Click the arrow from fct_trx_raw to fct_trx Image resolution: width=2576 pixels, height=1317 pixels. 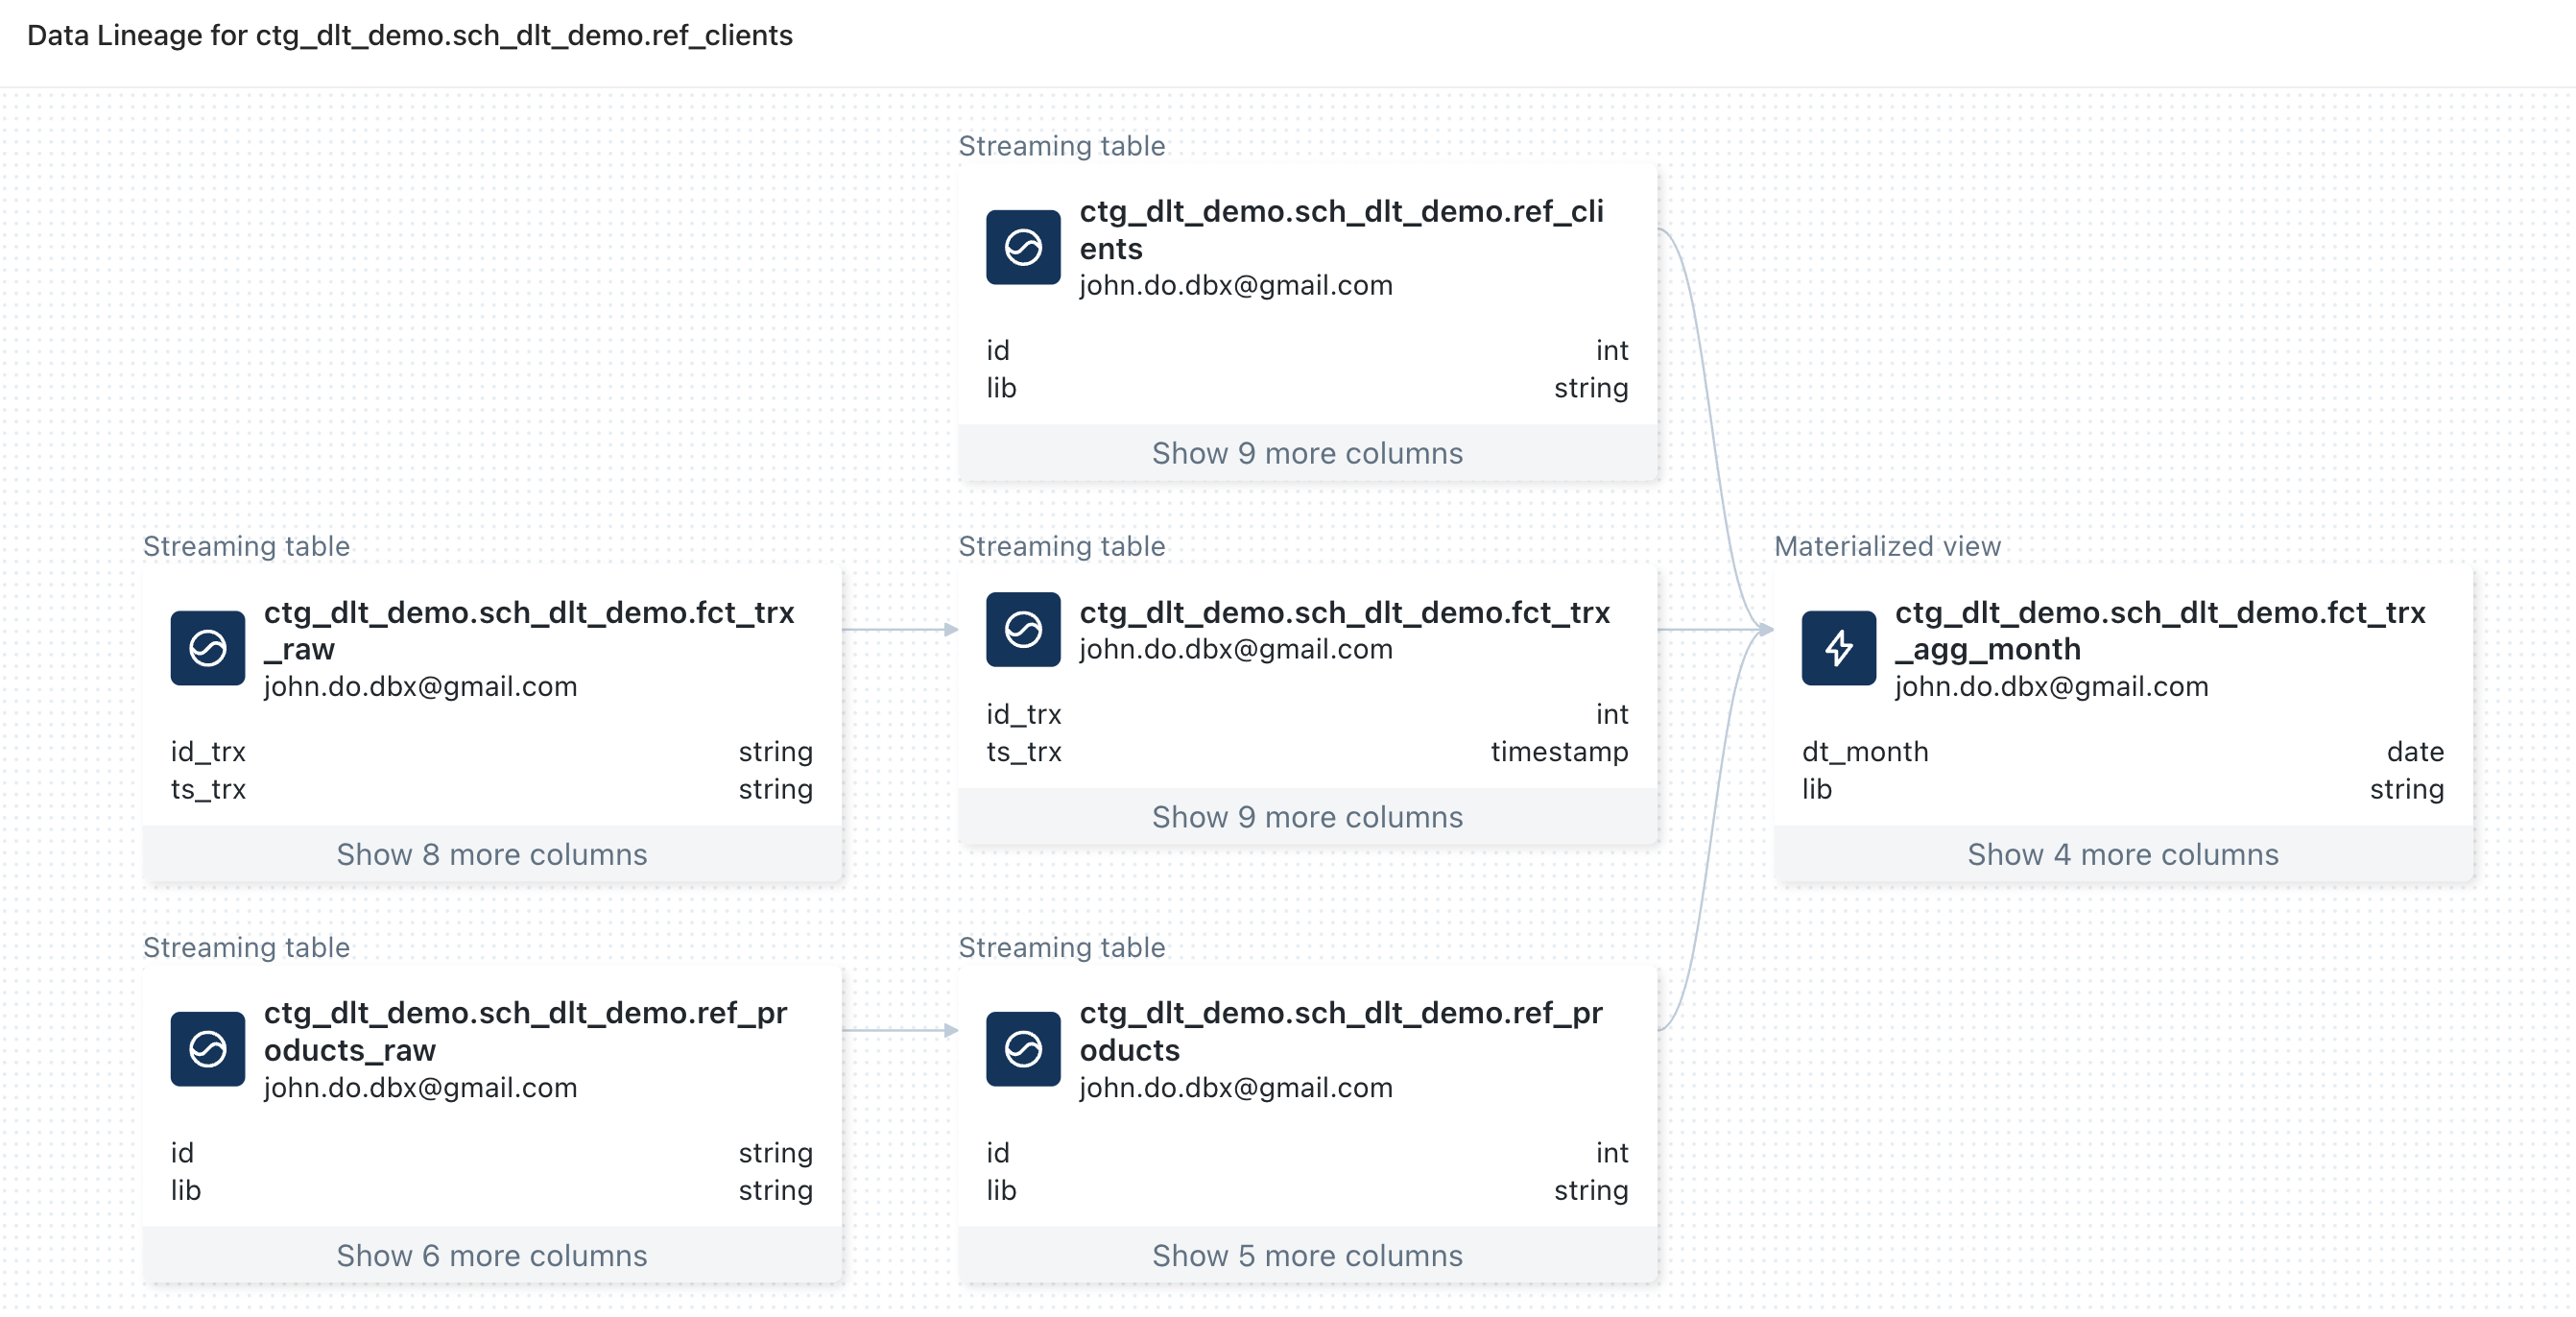[x=900, y=629]
